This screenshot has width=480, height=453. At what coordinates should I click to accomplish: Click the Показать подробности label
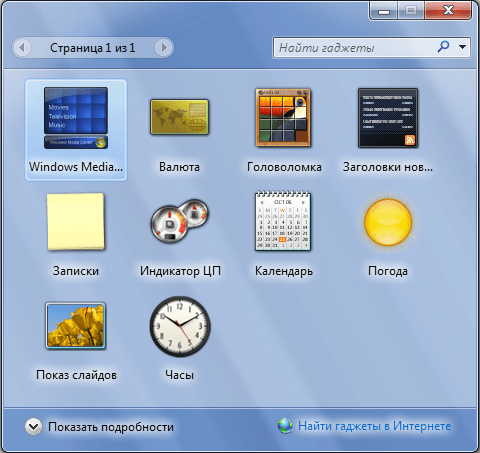(x=111, y=427)
